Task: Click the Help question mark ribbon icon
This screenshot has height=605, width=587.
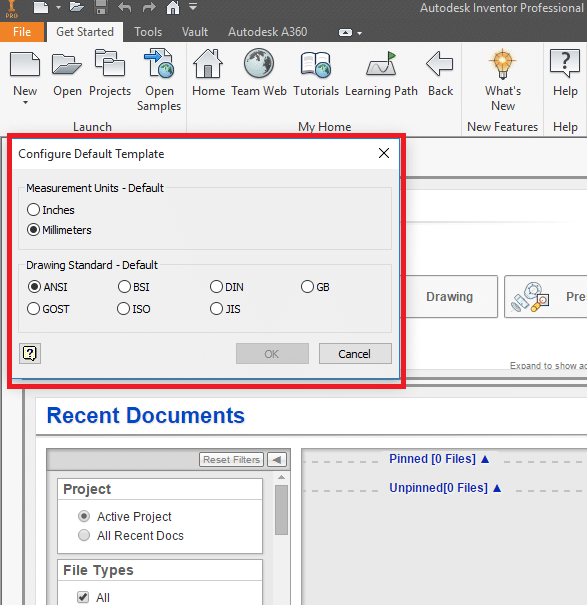Action: [x=565, y=63]
